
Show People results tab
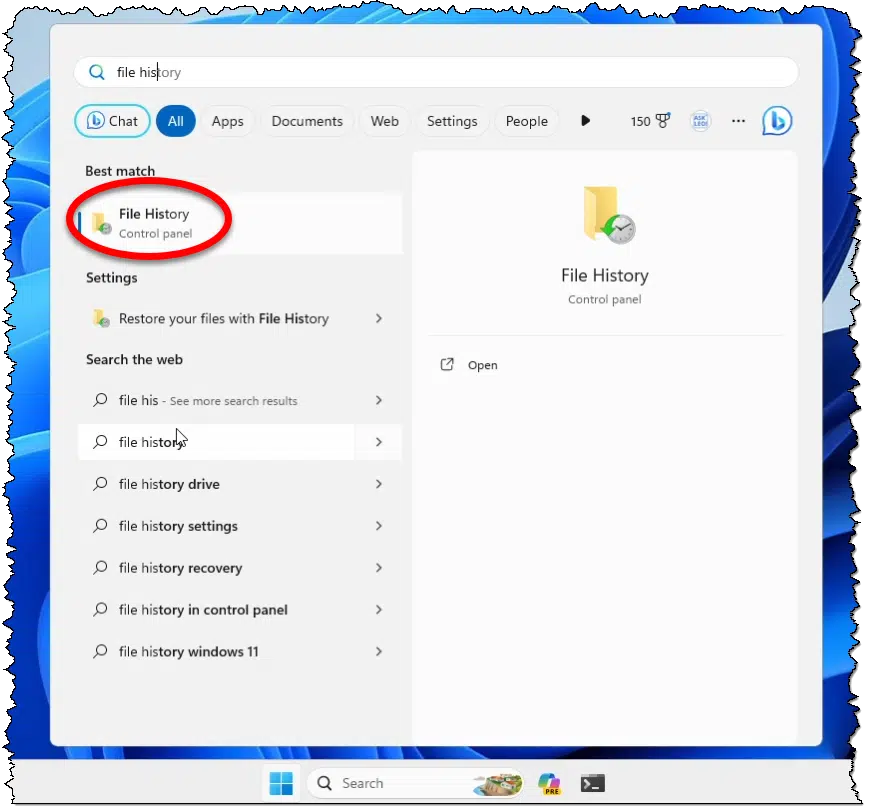(x=526, y=121)
